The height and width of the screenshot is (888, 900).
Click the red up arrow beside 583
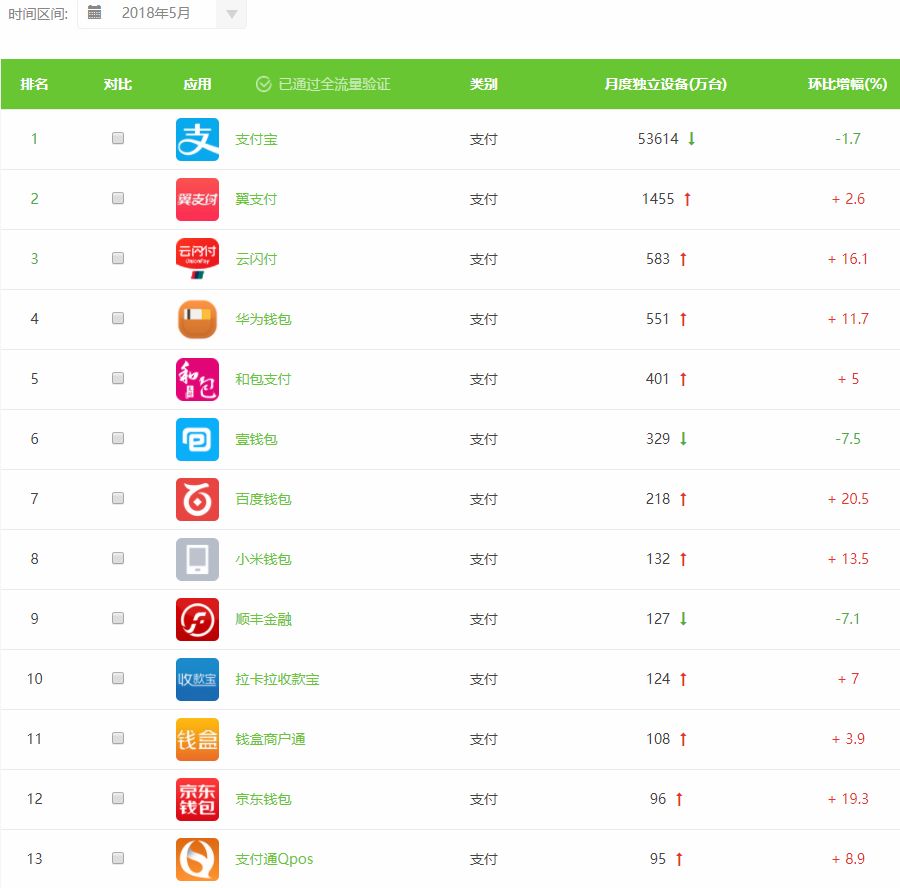point(683,259)
